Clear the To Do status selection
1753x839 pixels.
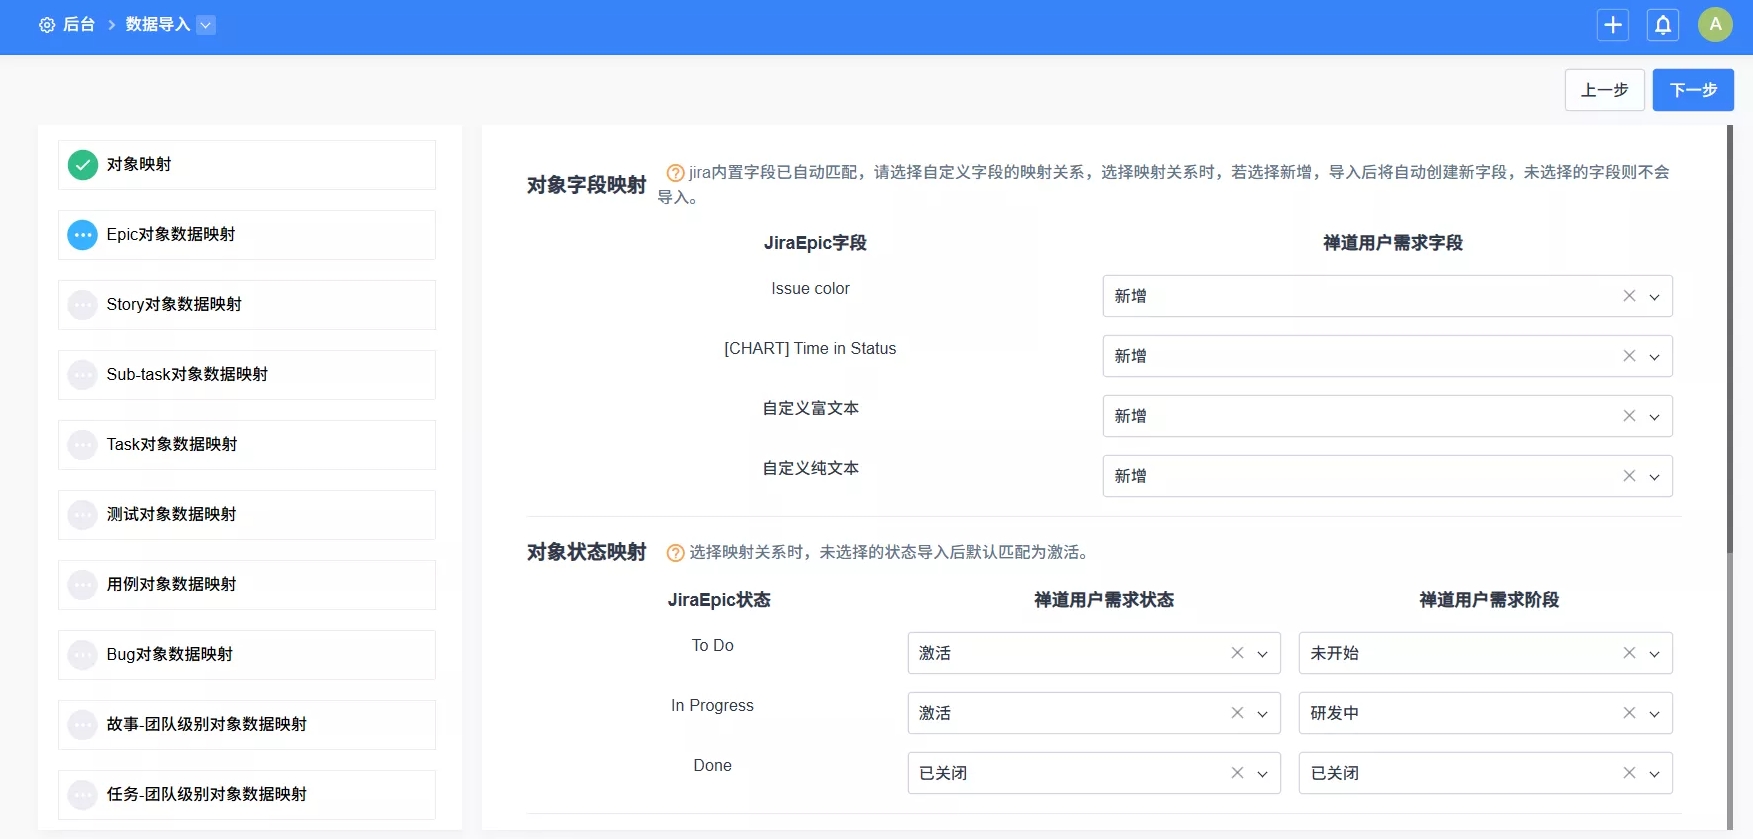pos(1237,653)
